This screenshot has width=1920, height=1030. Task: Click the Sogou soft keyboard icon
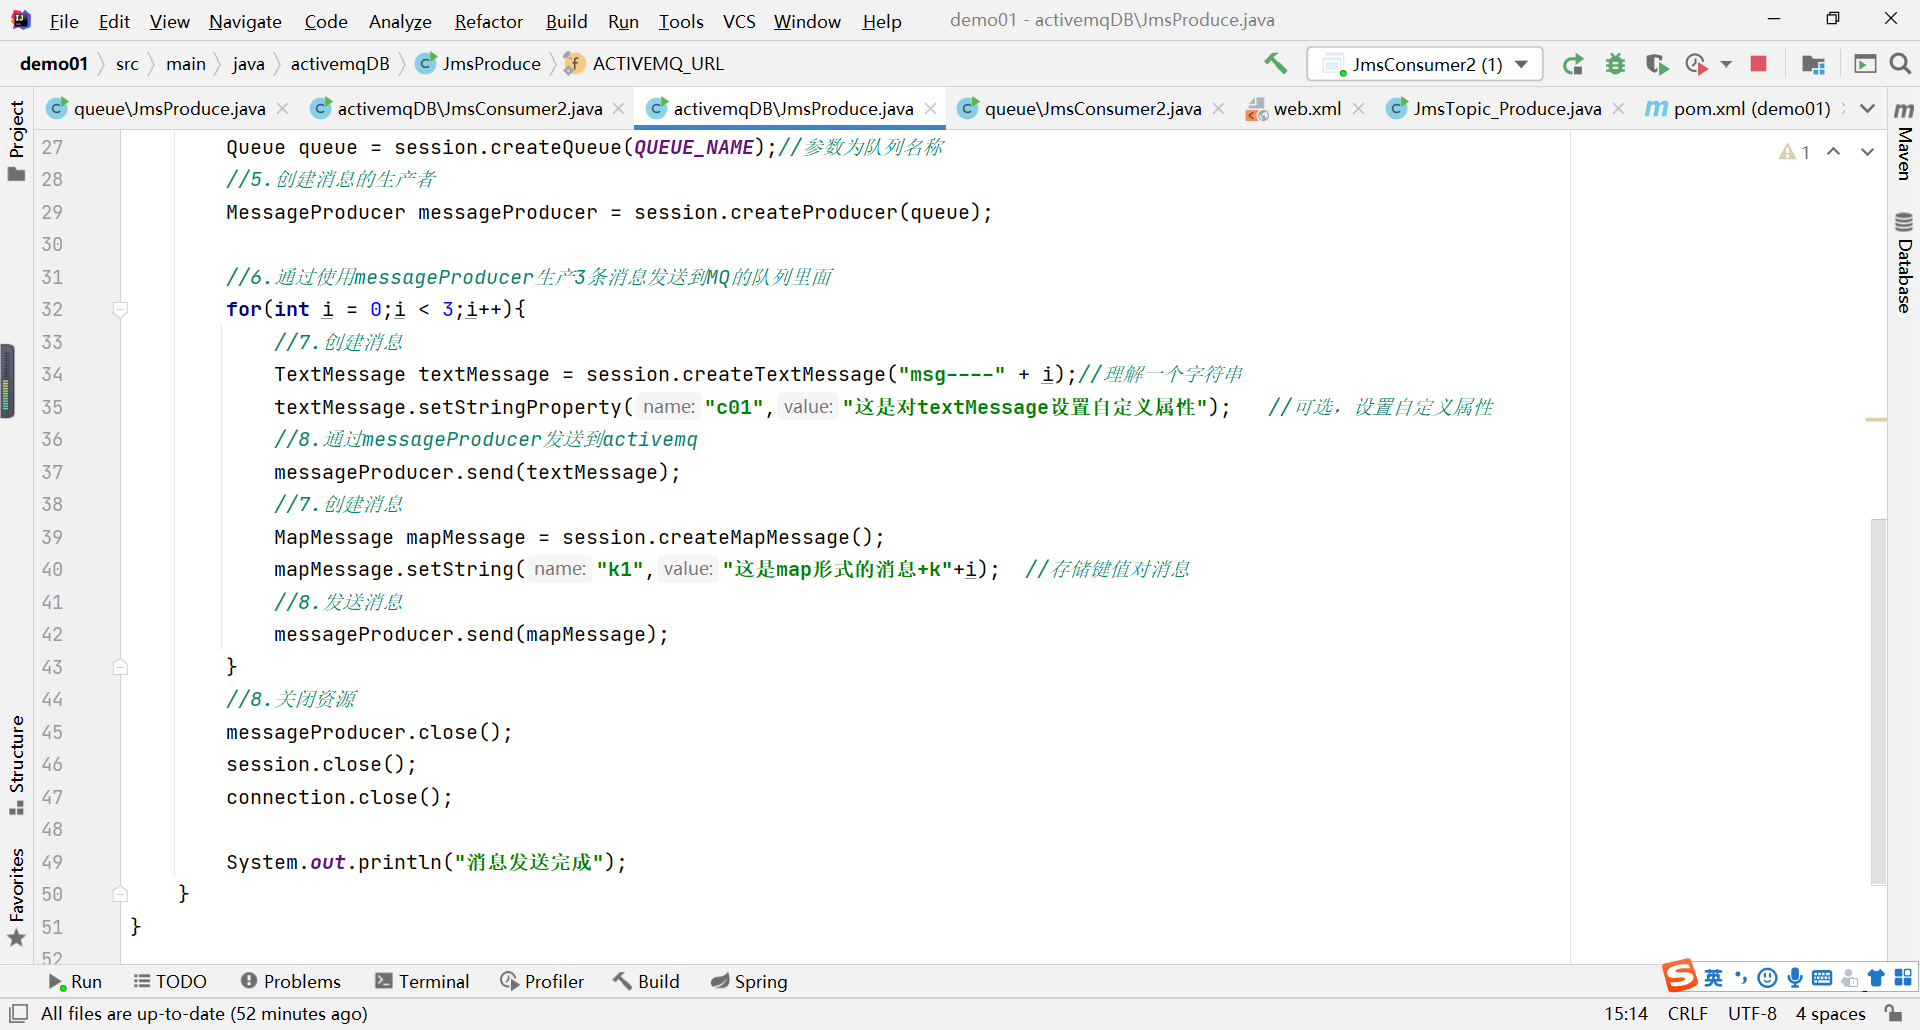tap(1822, 978)
